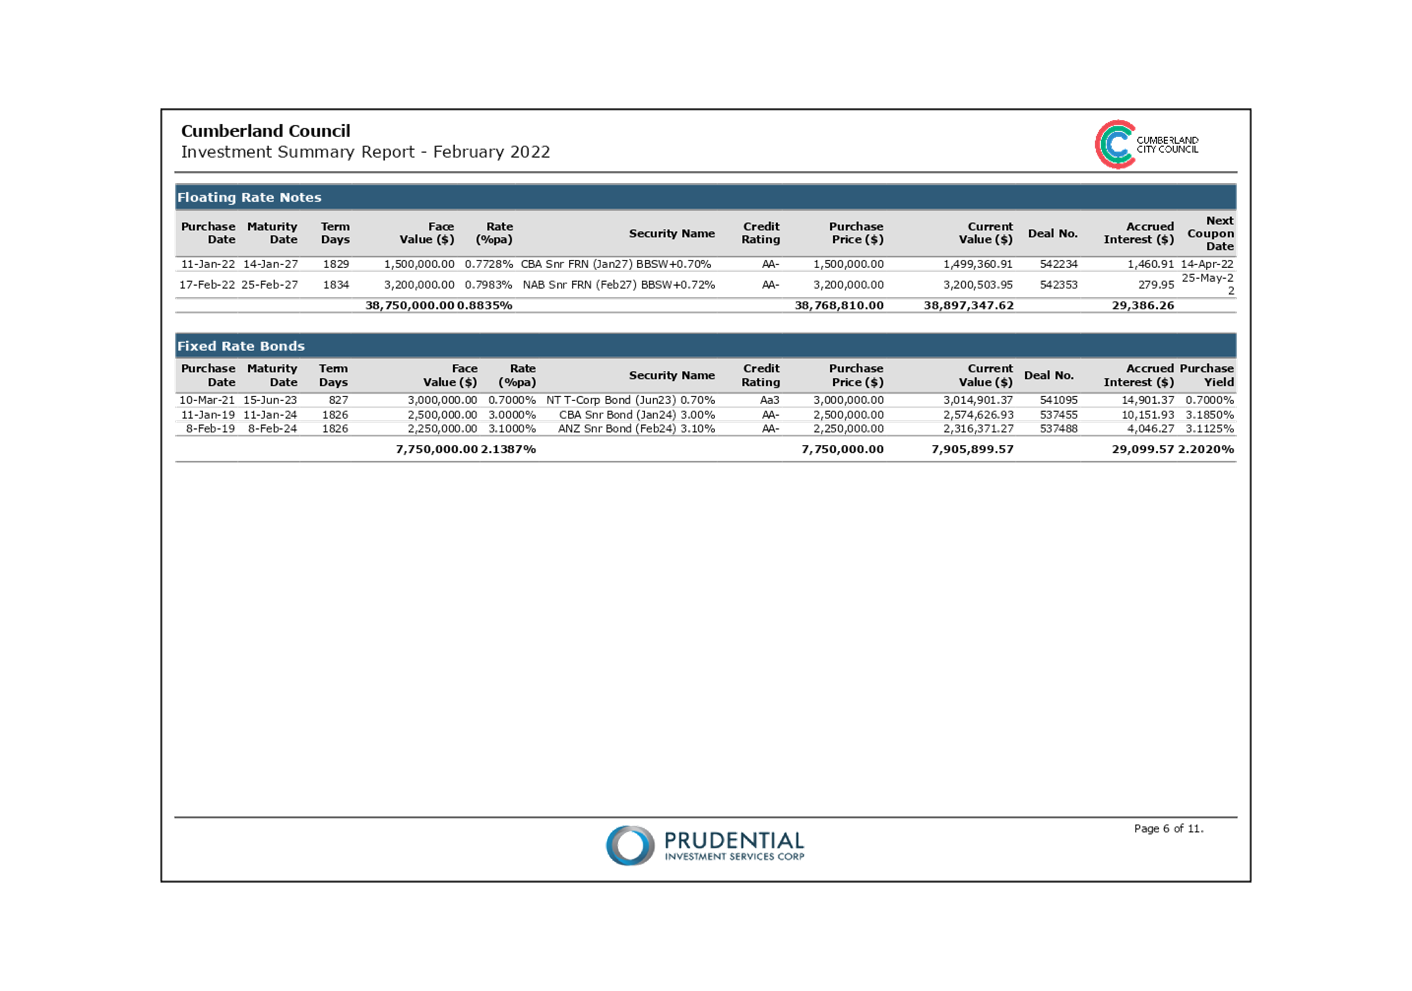Click accrued interest 10,151.93
This screenshot has width=1412, height=991.
[x=1148, y=414]
